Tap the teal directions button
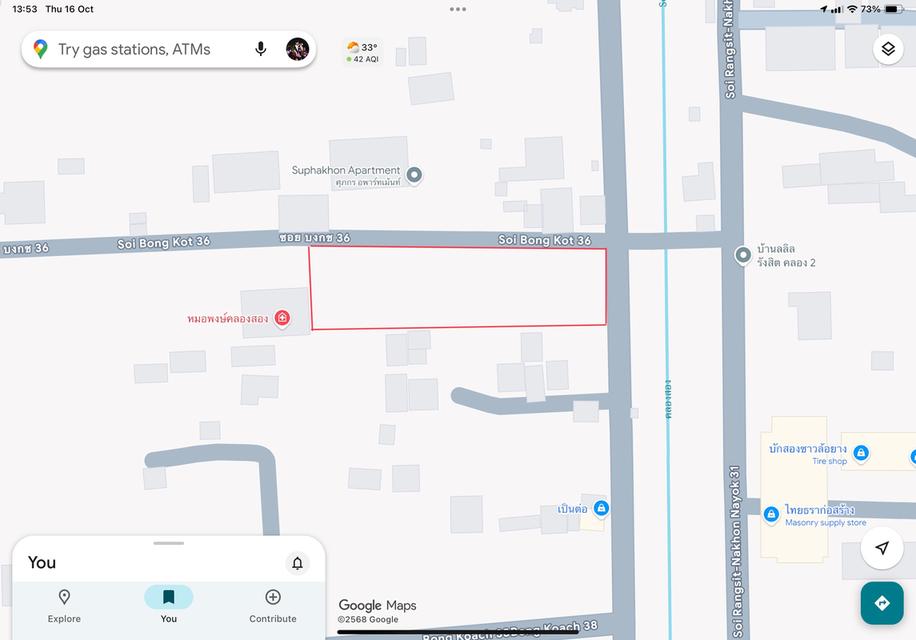Viewport: 916px width, 640px height. pyautogui.click(x=882, y=603)
